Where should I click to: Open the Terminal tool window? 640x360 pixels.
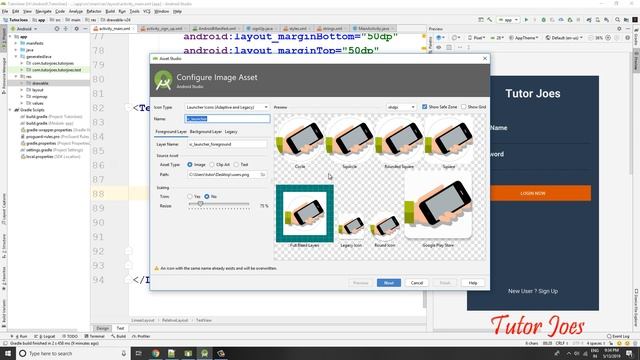(x=94, y=336)
